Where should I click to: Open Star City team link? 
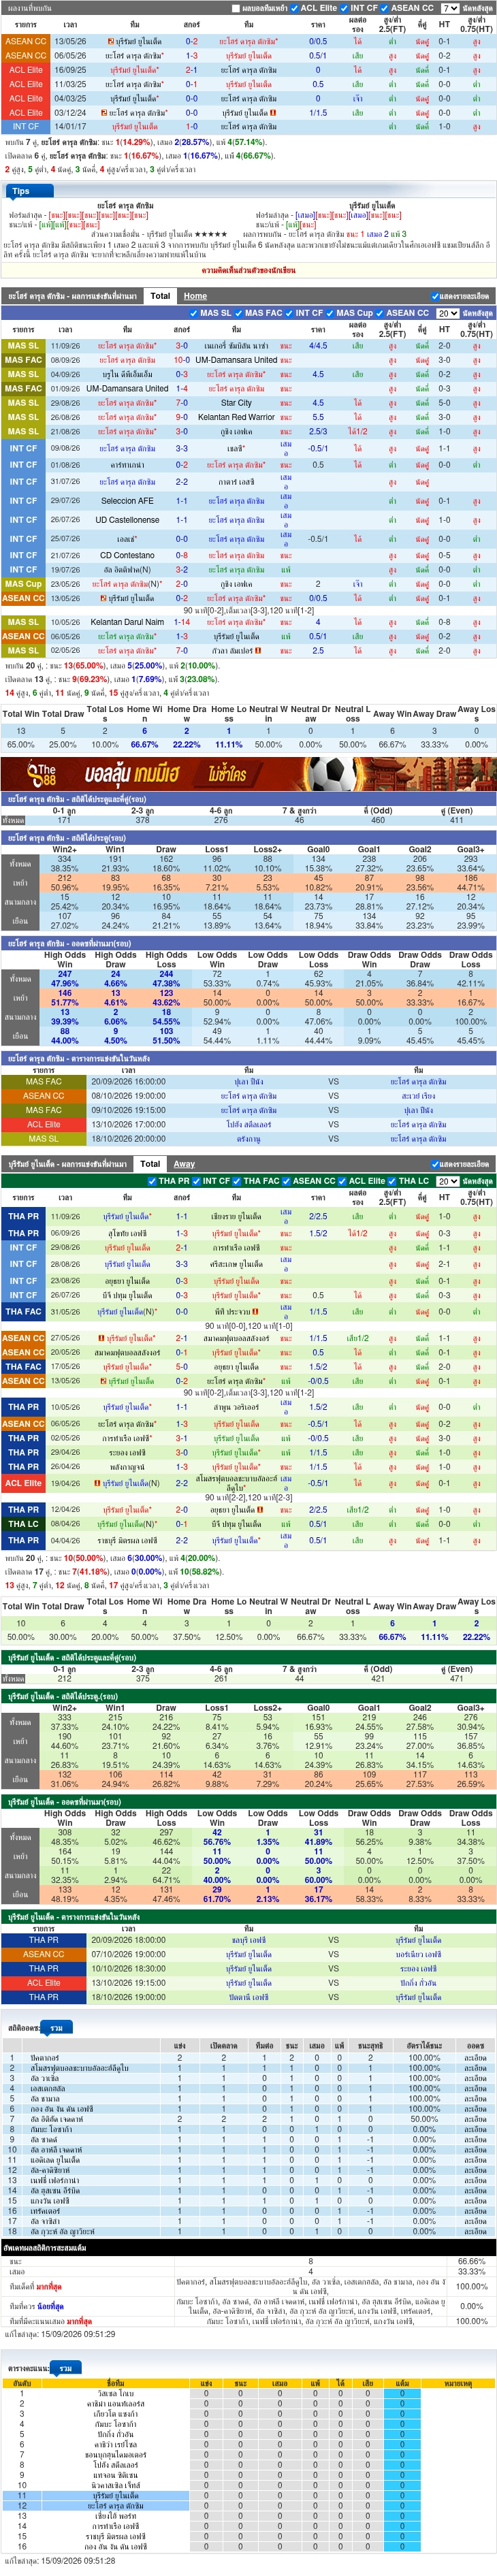coord(236,403)
